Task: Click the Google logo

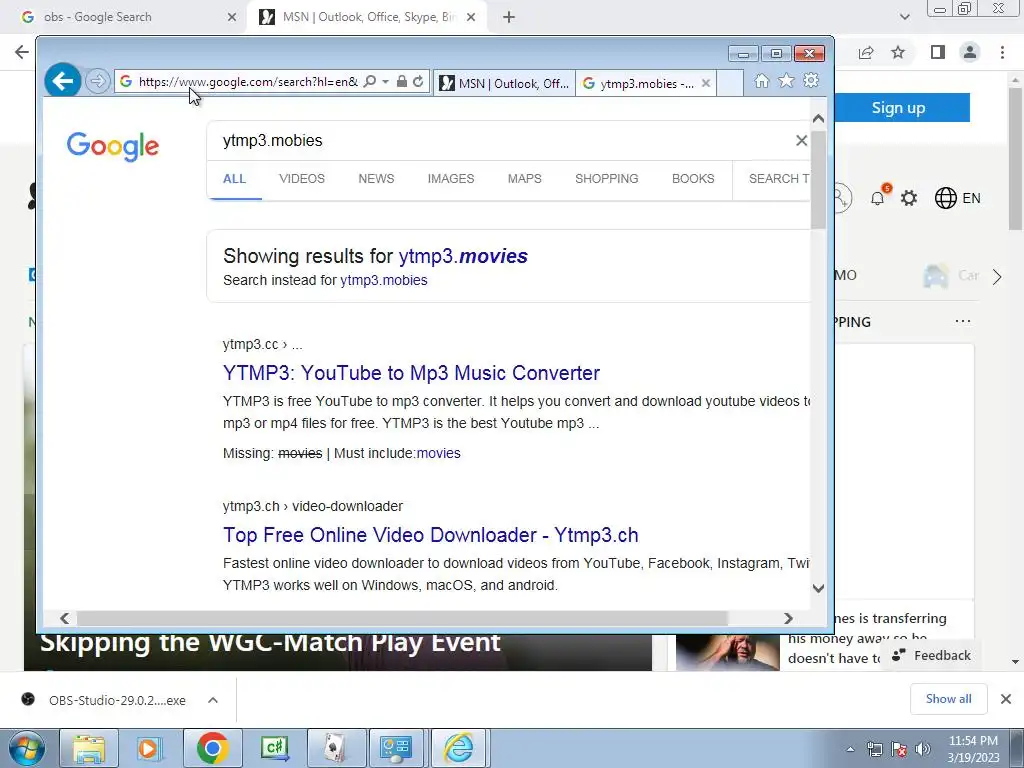Action: point(112,146)
